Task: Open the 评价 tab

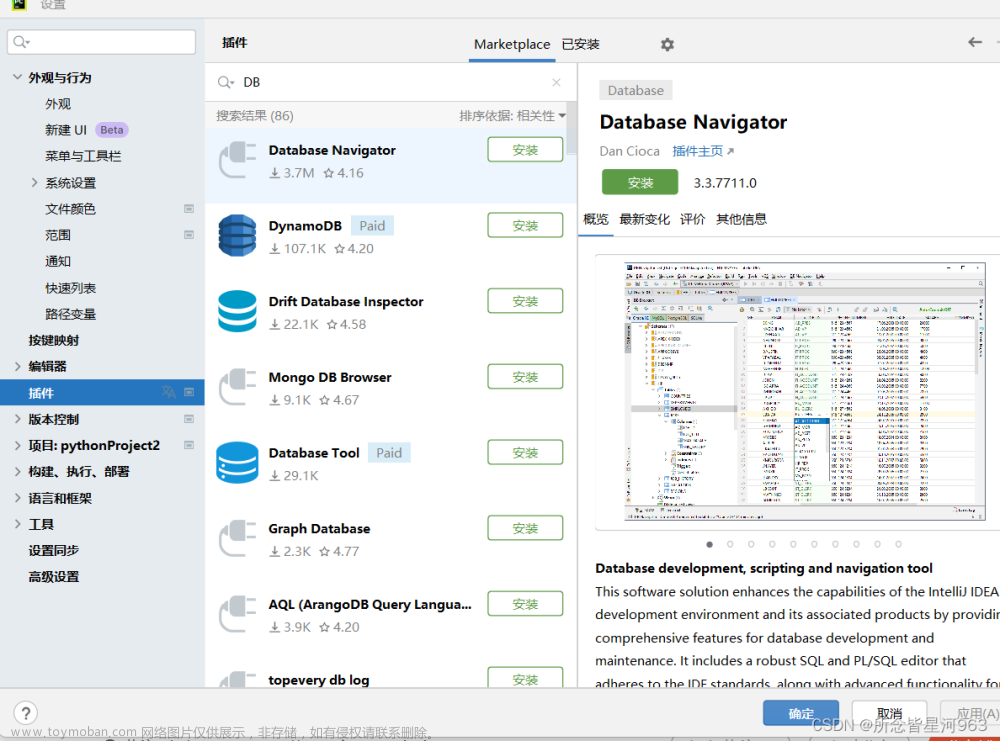Action: click(693, 219)
